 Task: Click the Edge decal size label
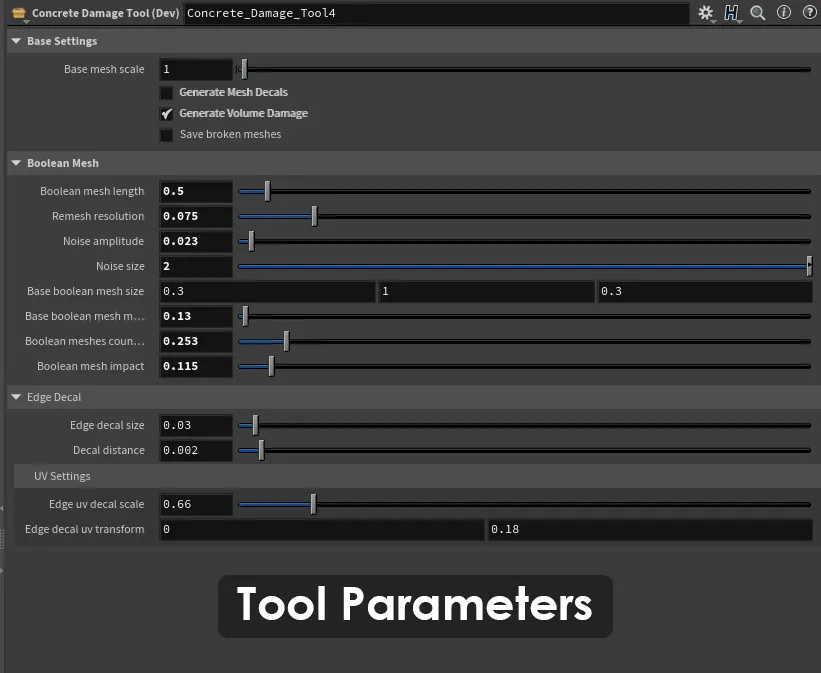107,425
